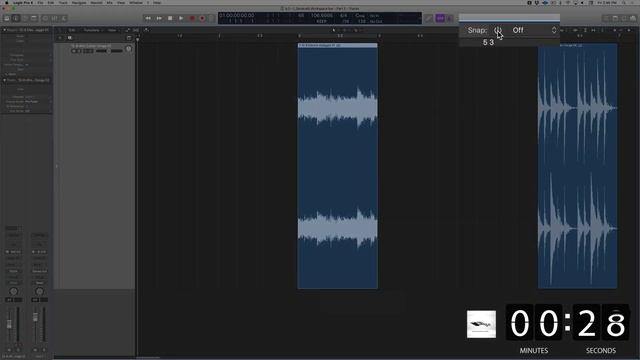This screenshot has width=640, height=360.
Task: Click the Add Track plus button
Action: [x=60, y=38]
